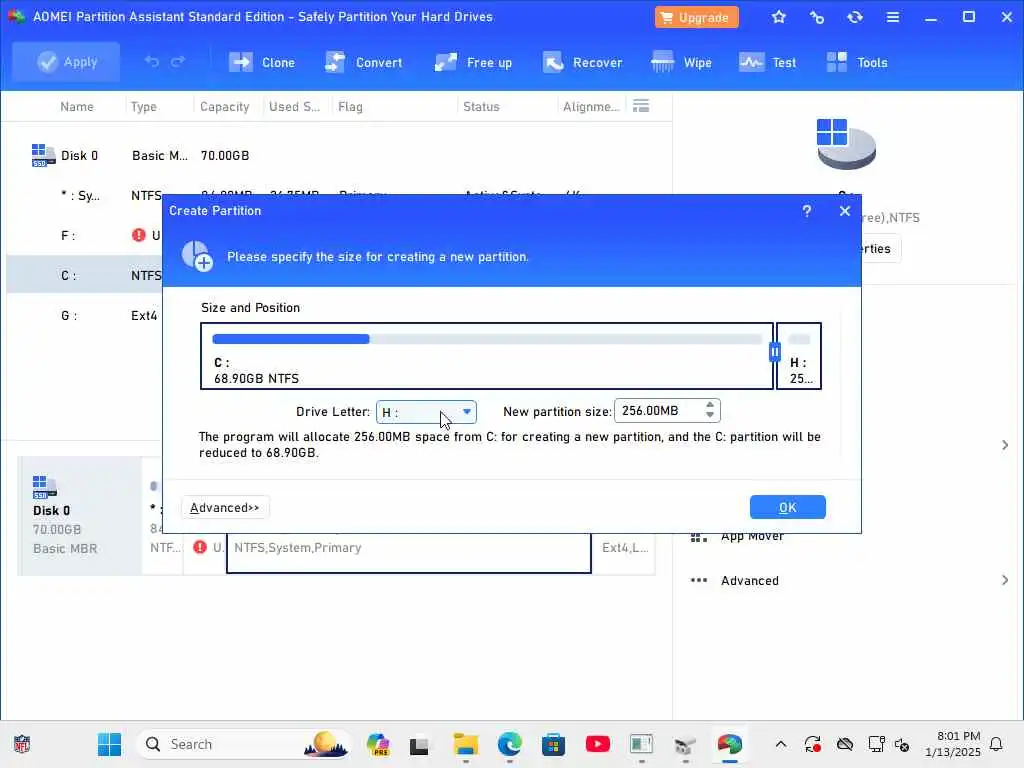Open YouTube from taskbar

[x=598, y=744]
